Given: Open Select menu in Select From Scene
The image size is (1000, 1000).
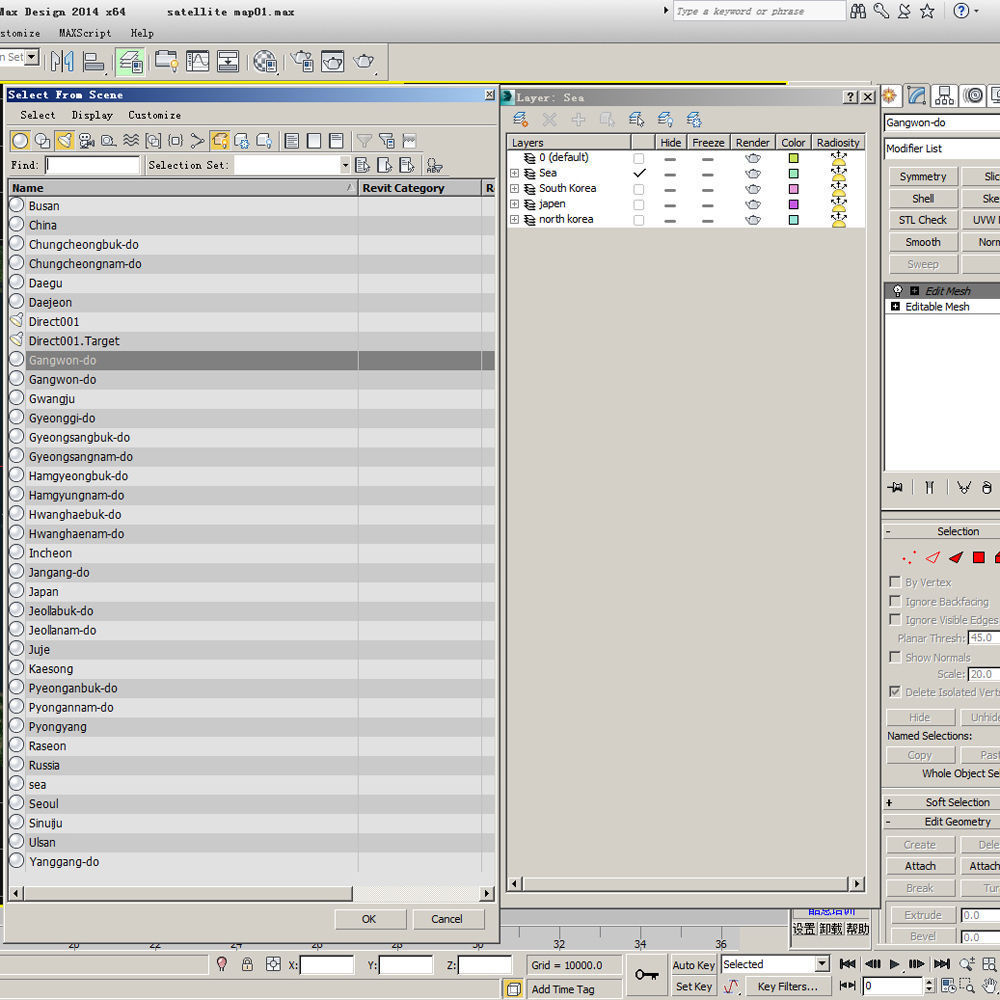Looking at the screenshot, I should (x=38, y=115).
